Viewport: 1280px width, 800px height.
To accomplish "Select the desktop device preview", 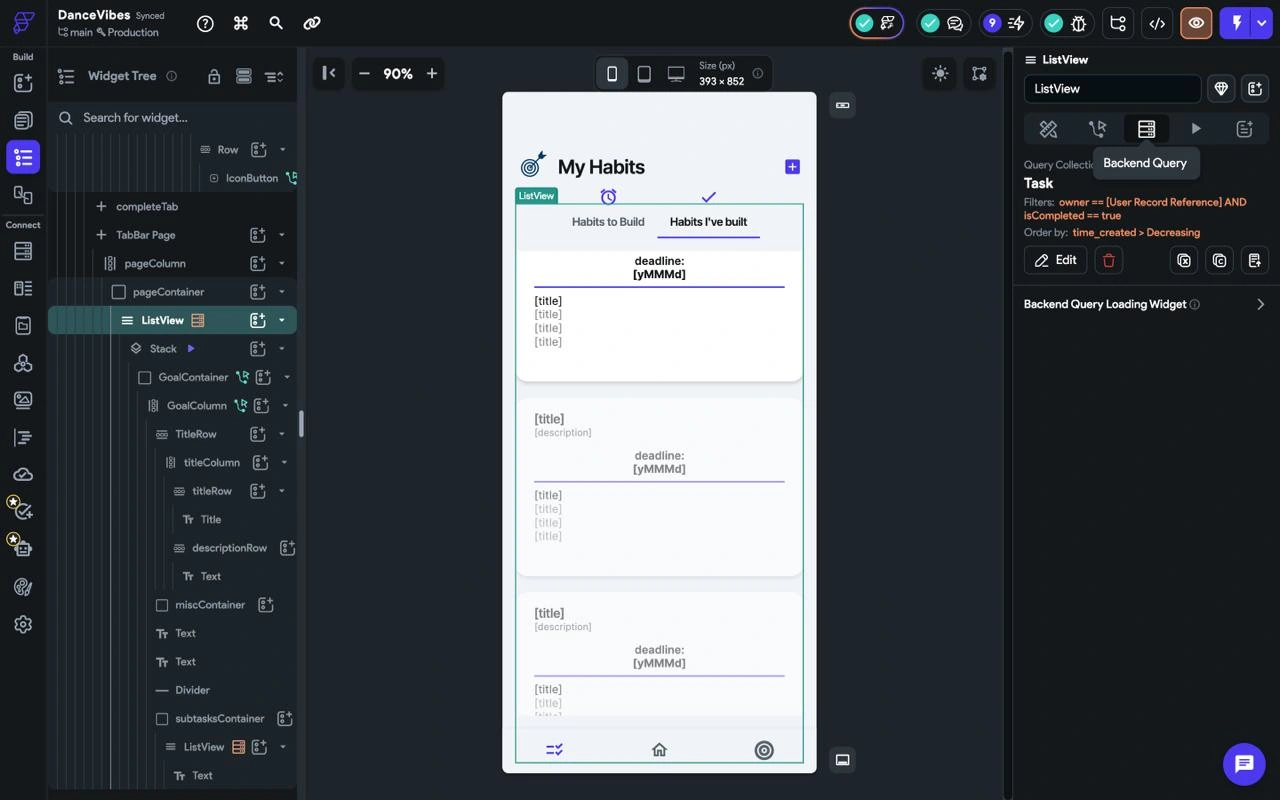I will (676, 73).
